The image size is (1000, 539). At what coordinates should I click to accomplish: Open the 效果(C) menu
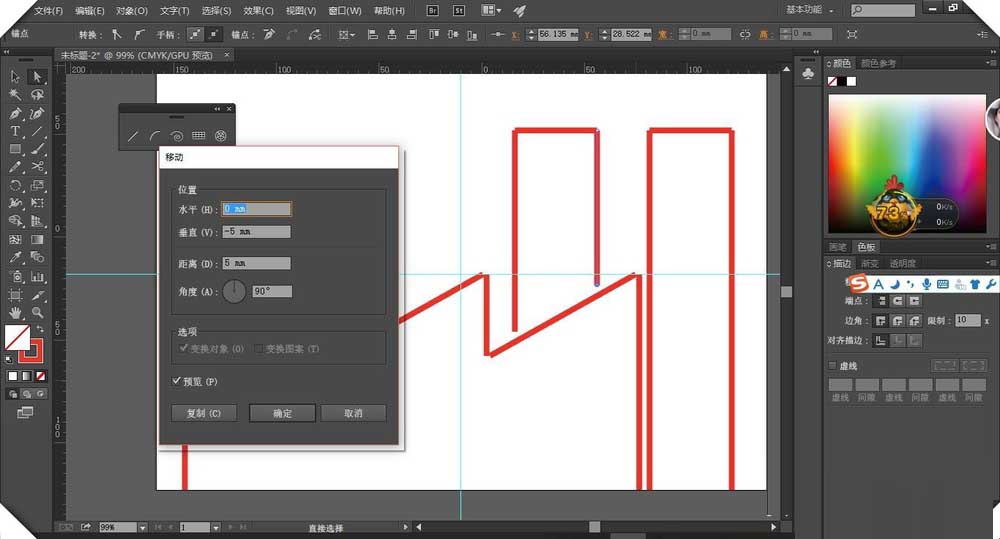pyautogui.click(x=259, y=11)
